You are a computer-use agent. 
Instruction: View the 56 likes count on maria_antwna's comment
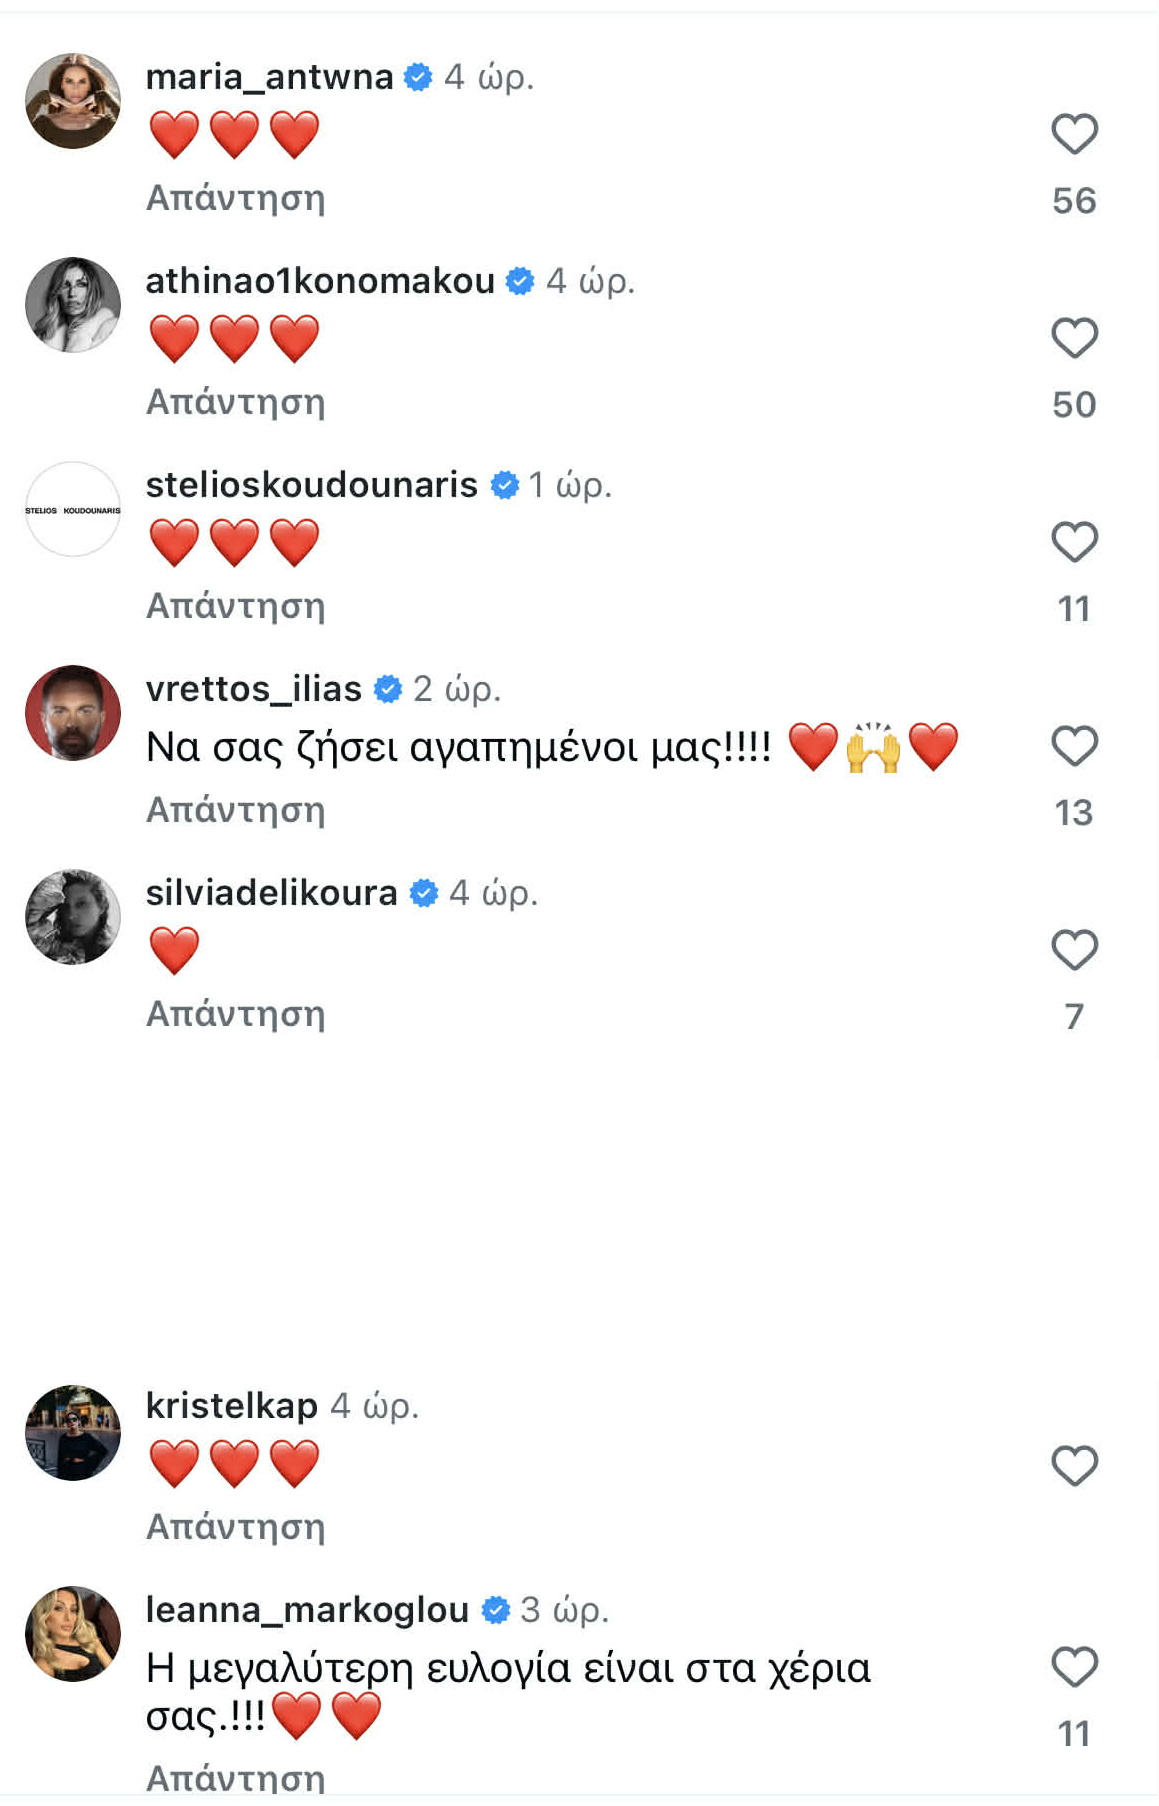1074,201
